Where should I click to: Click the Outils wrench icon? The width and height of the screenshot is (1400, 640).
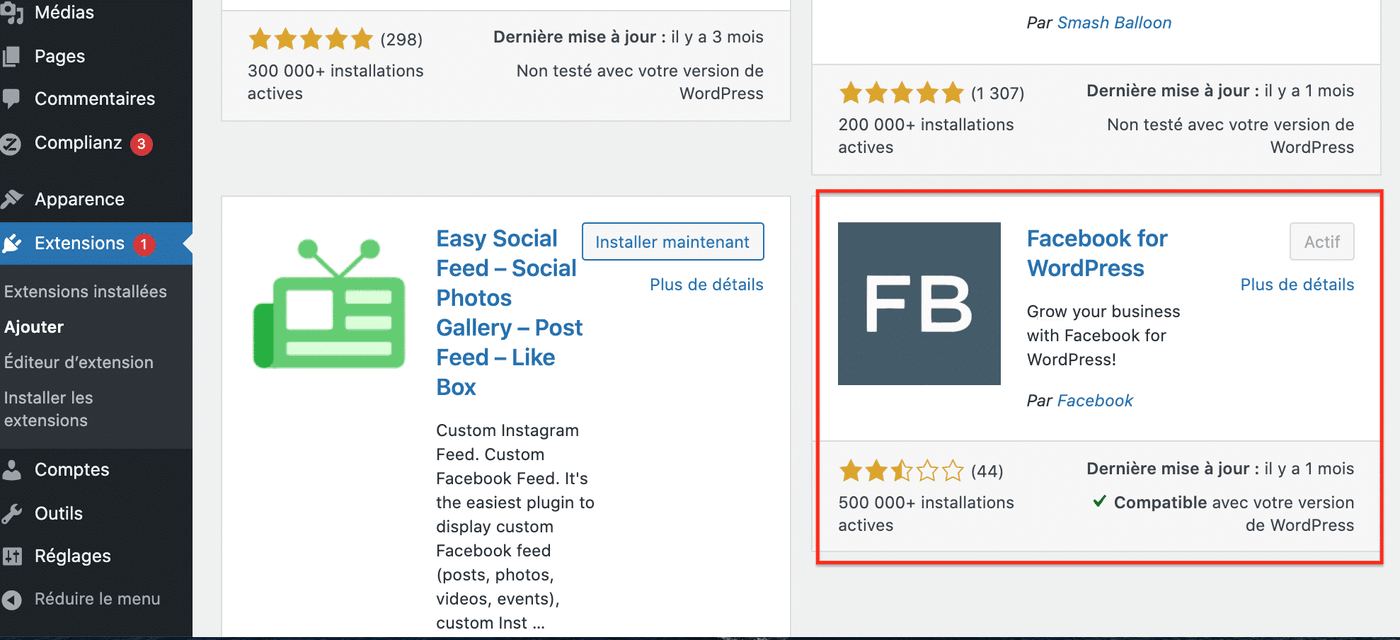point(12,513)
